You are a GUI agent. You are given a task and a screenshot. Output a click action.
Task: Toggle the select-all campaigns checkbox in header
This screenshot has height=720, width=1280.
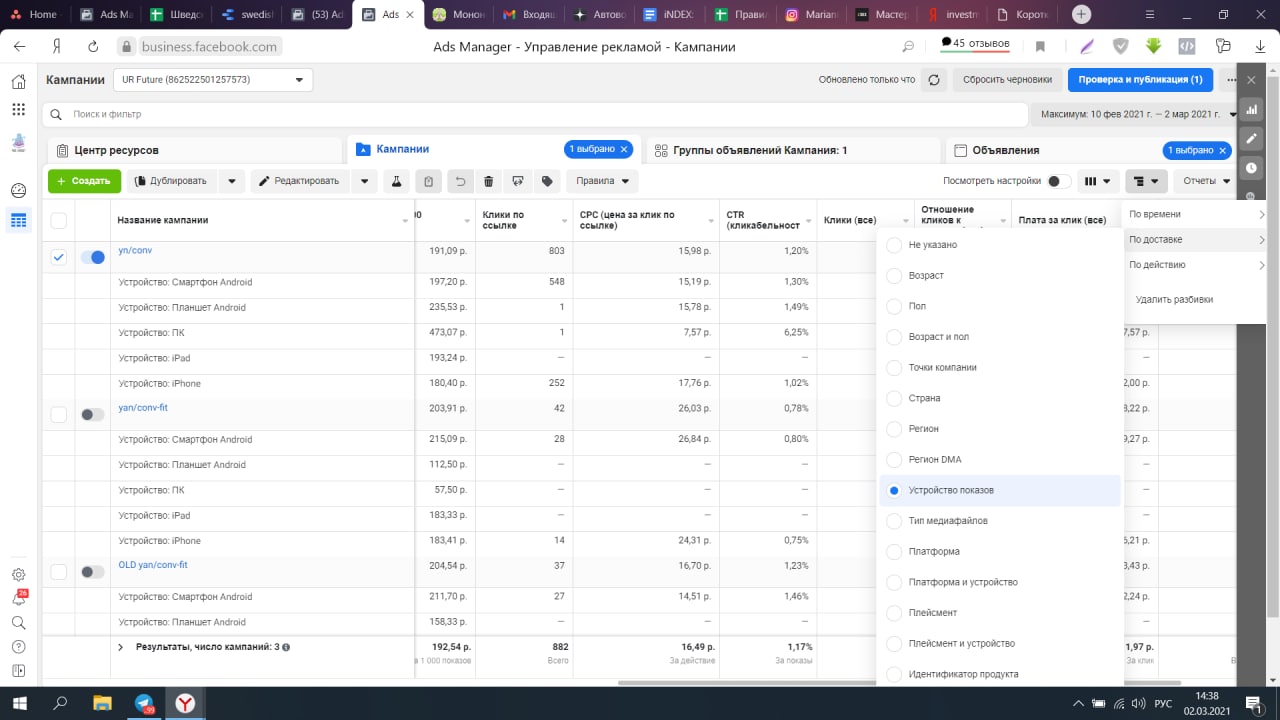(59, 220)
